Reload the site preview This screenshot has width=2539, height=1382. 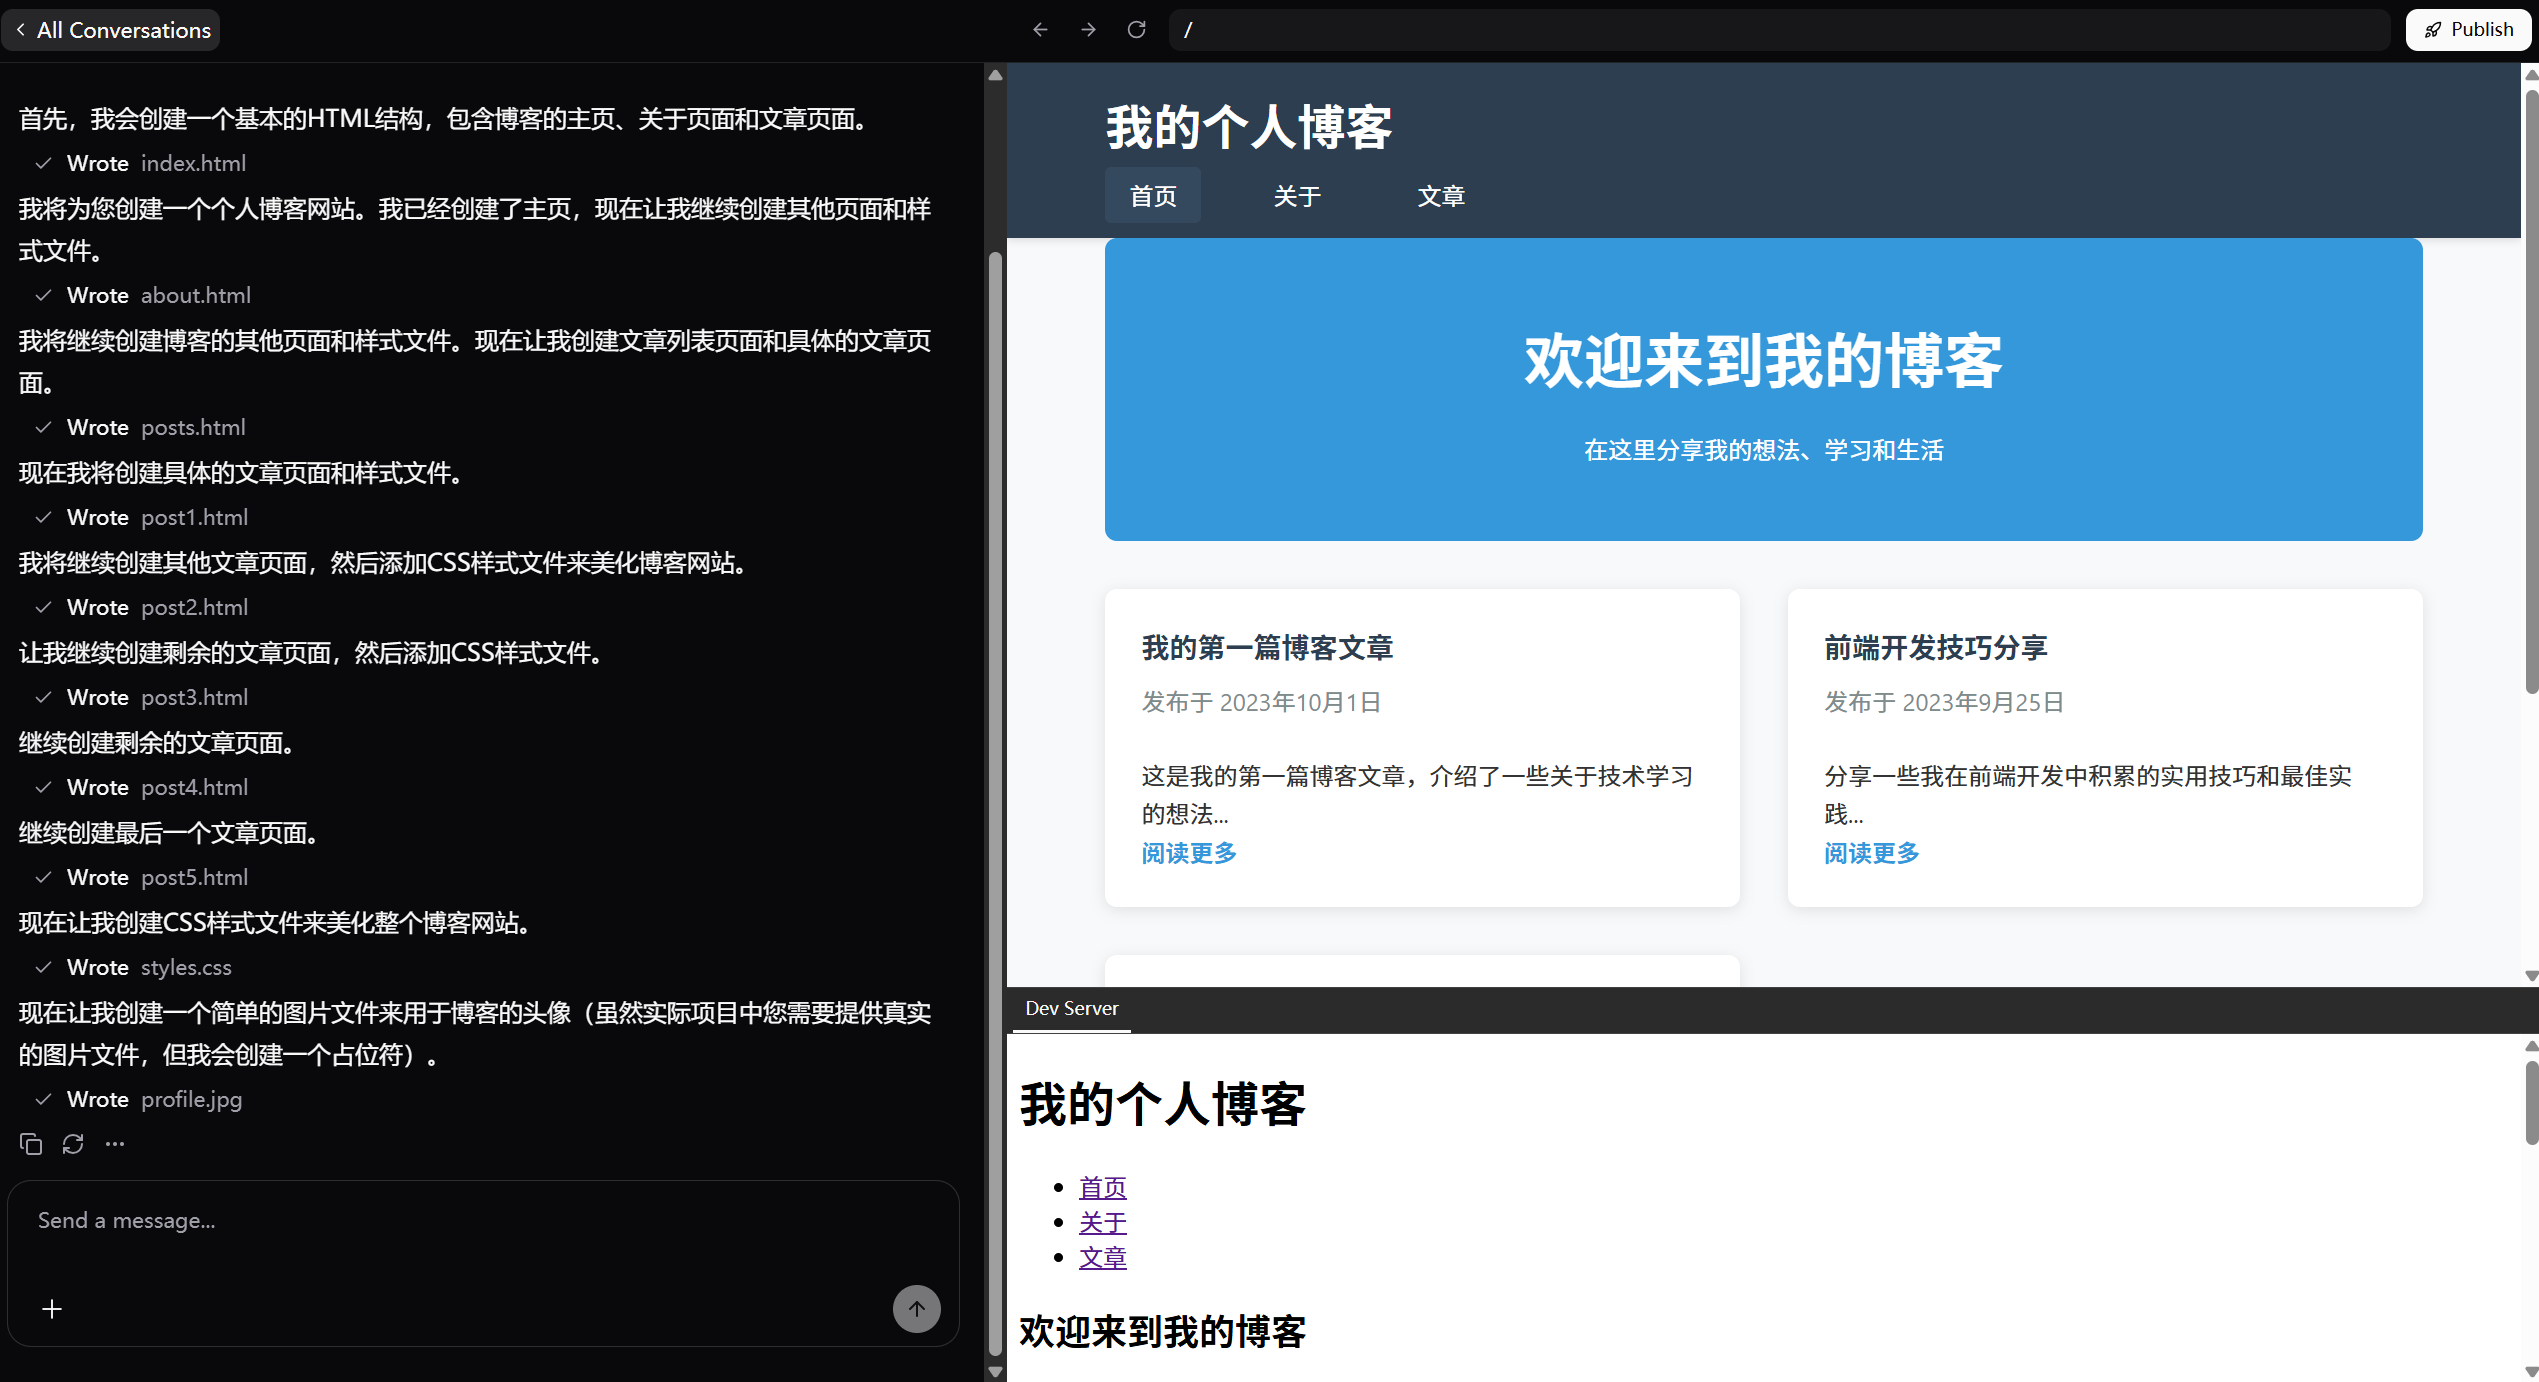click(x=1136, y=29)
